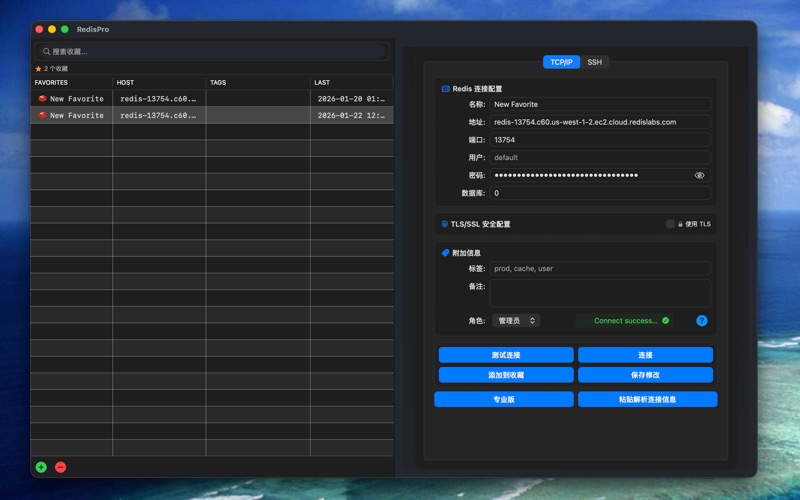Click the host cell of the 2026-01-20 favorite

[x=159, y=98]
